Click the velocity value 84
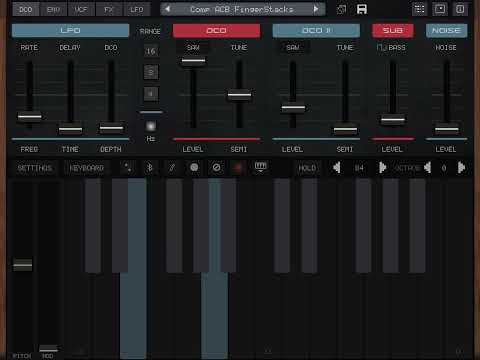 tap(359, 168)
